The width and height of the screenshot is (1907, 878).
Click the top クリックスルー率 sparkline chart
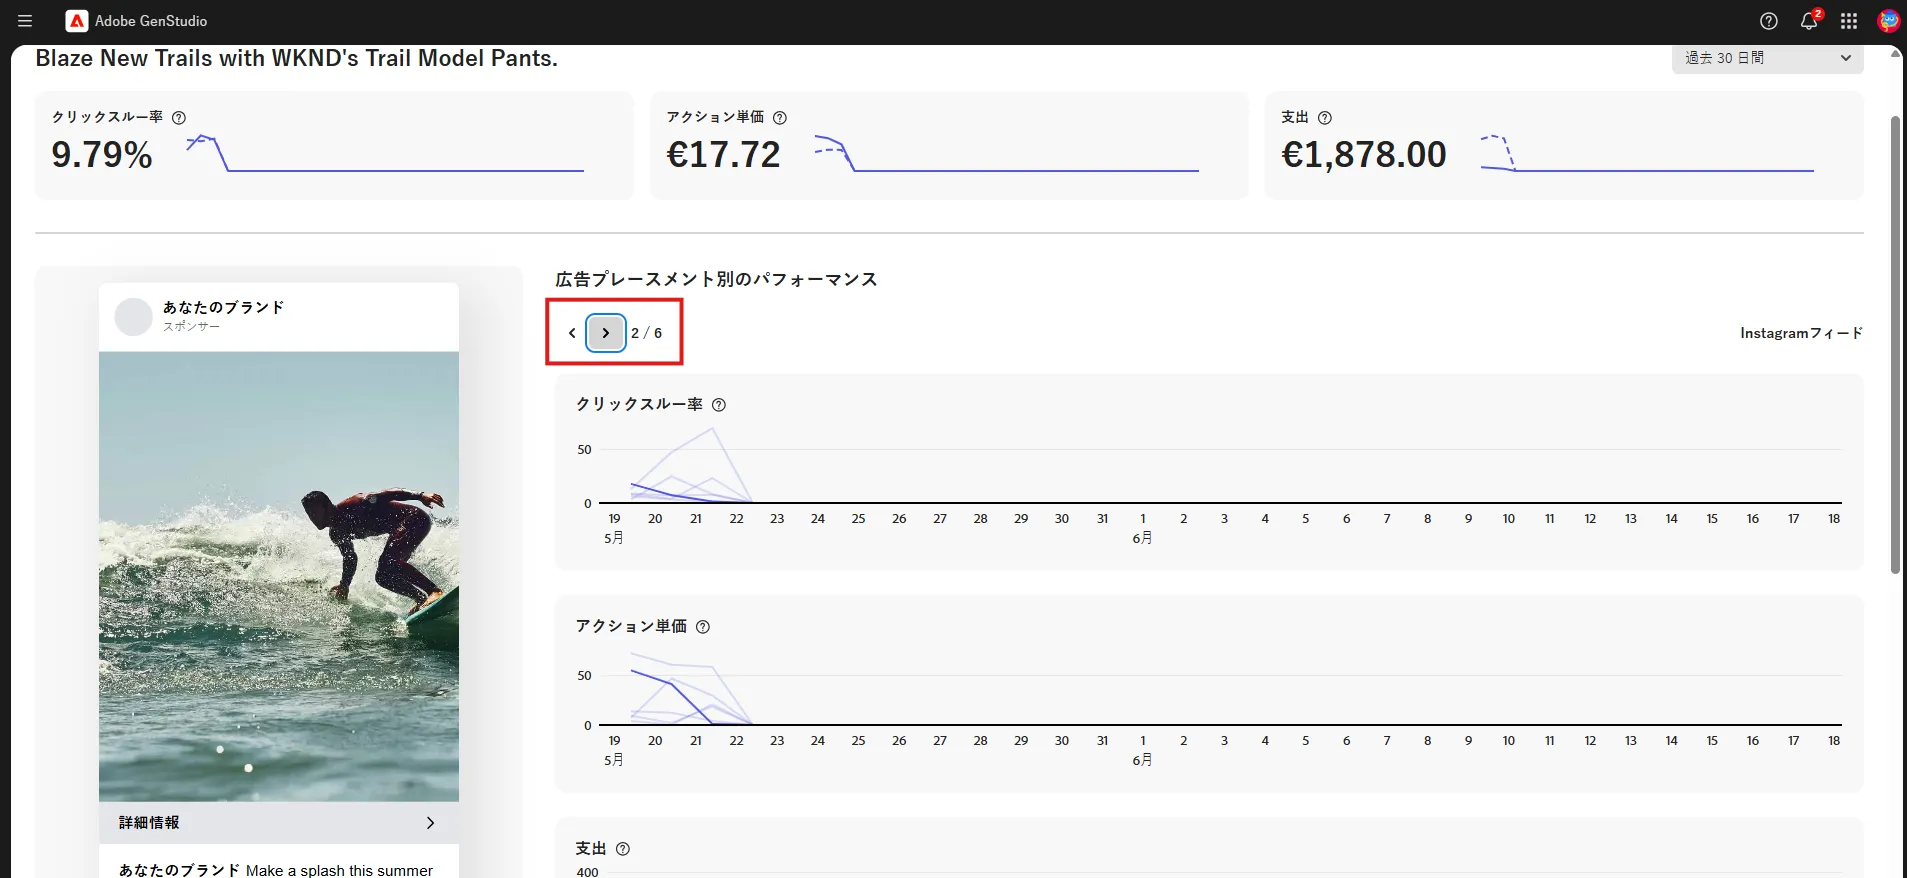[385, 153]
